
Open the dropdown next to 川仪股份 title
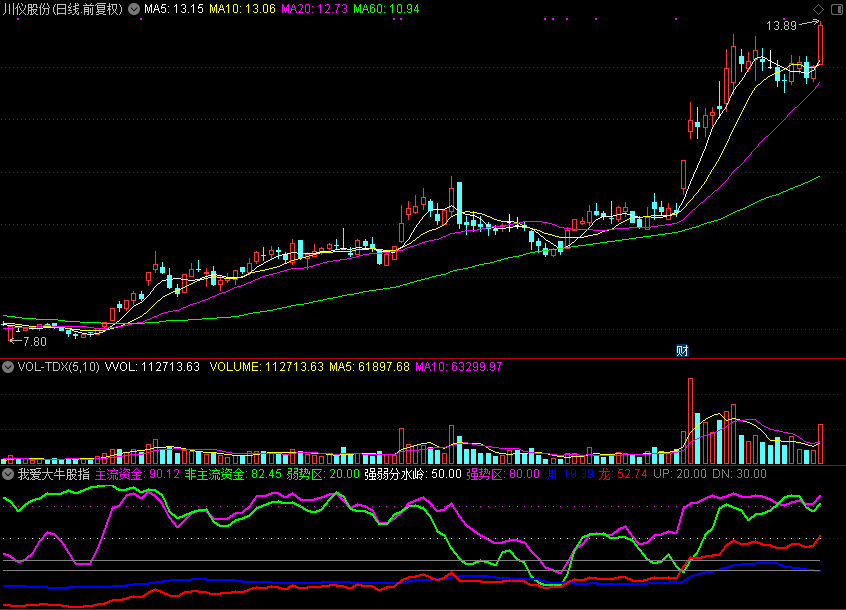134,9
